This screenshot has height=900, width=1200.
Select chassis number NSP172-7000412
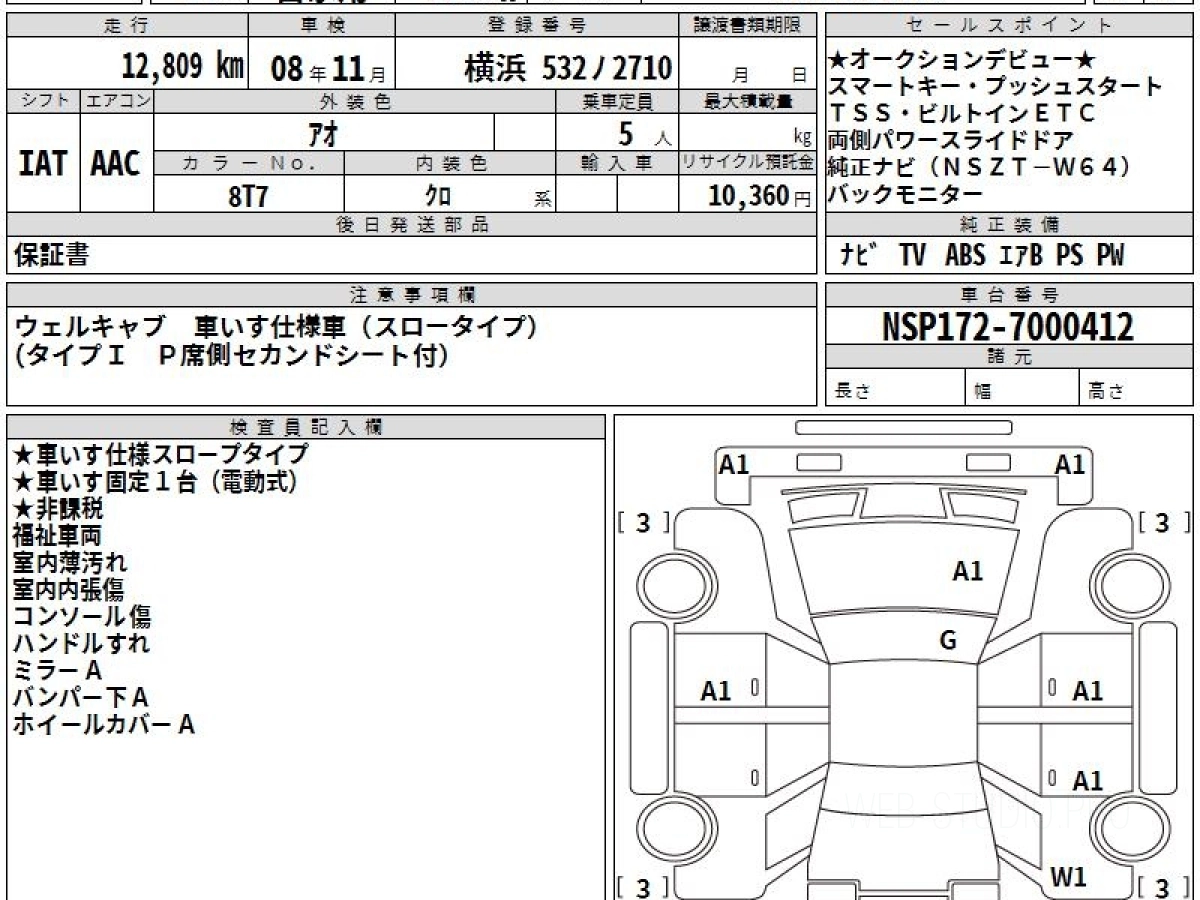[1008, 326]
